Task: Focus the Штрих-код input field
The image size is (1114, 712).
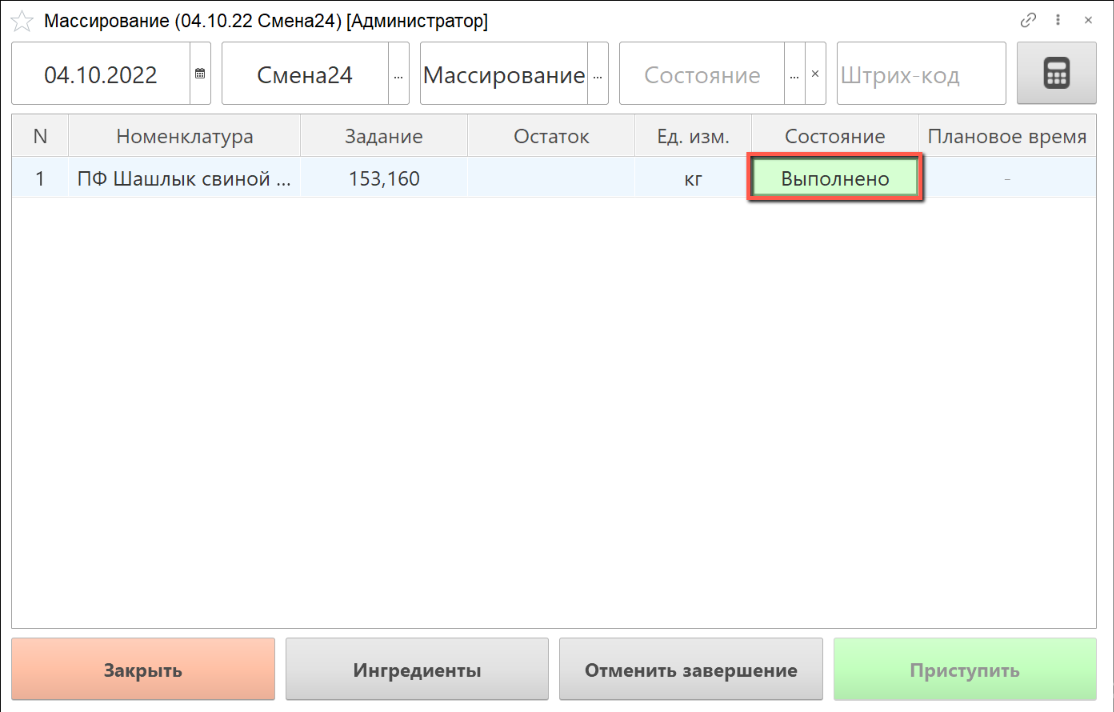Action: (920, 74)
